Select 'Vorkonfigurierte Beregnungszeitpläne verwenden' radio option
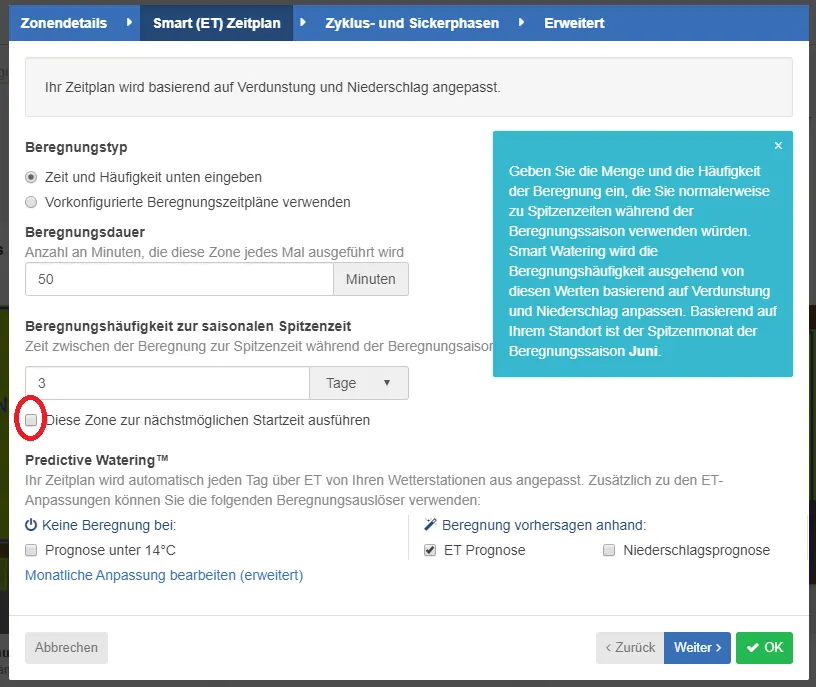Screen dimensions: 816x687 [32, 202]
